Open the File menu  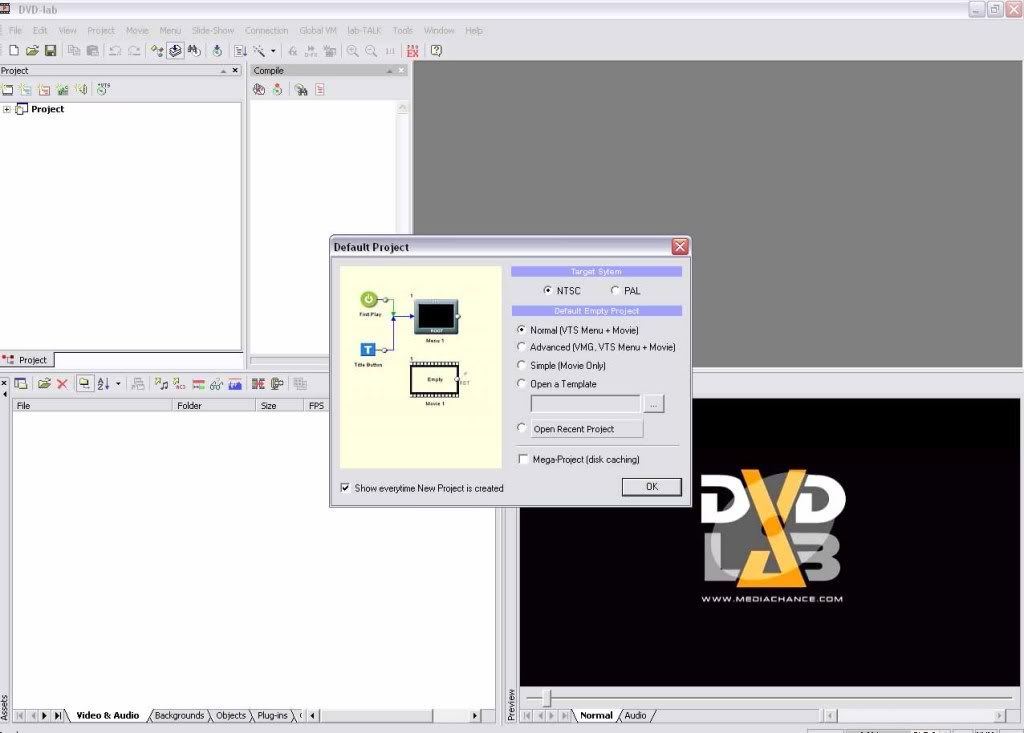click(x=16, y=30)
